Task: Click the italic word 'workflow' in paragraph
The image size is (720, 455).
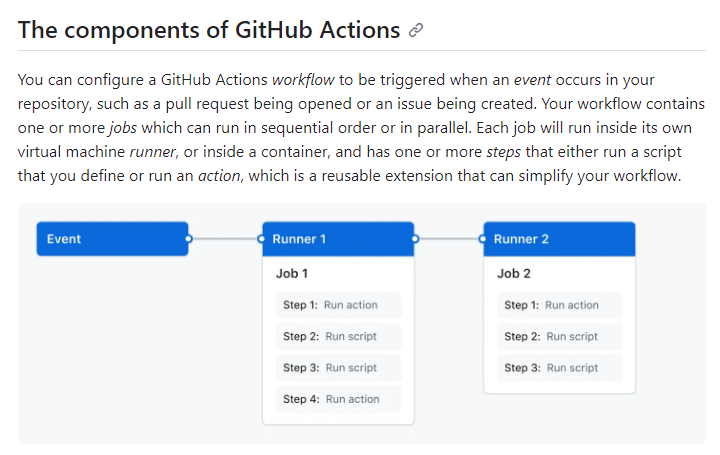Action: (x=303, y=80)
